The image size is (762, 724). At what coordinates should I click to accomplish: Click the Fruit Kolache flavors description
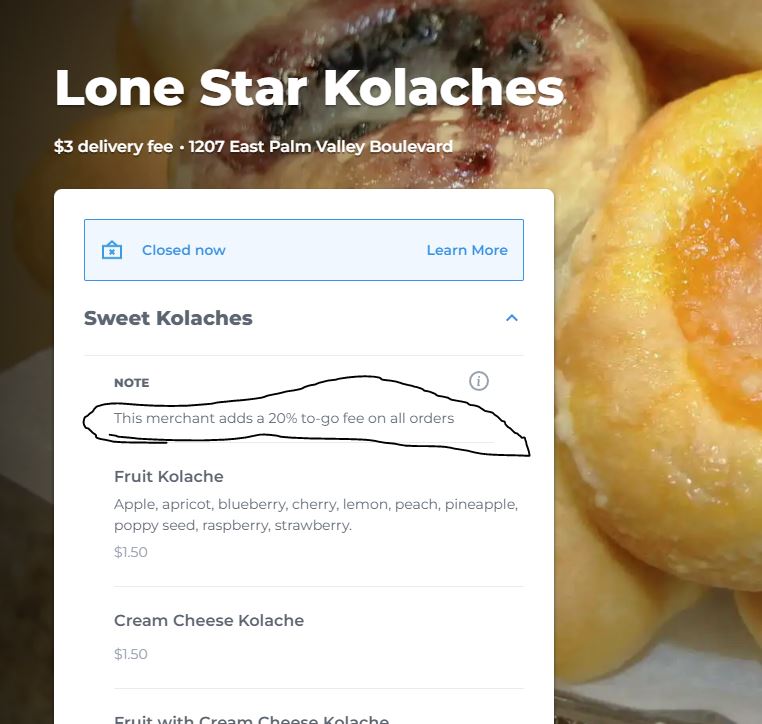coord(315,514)
